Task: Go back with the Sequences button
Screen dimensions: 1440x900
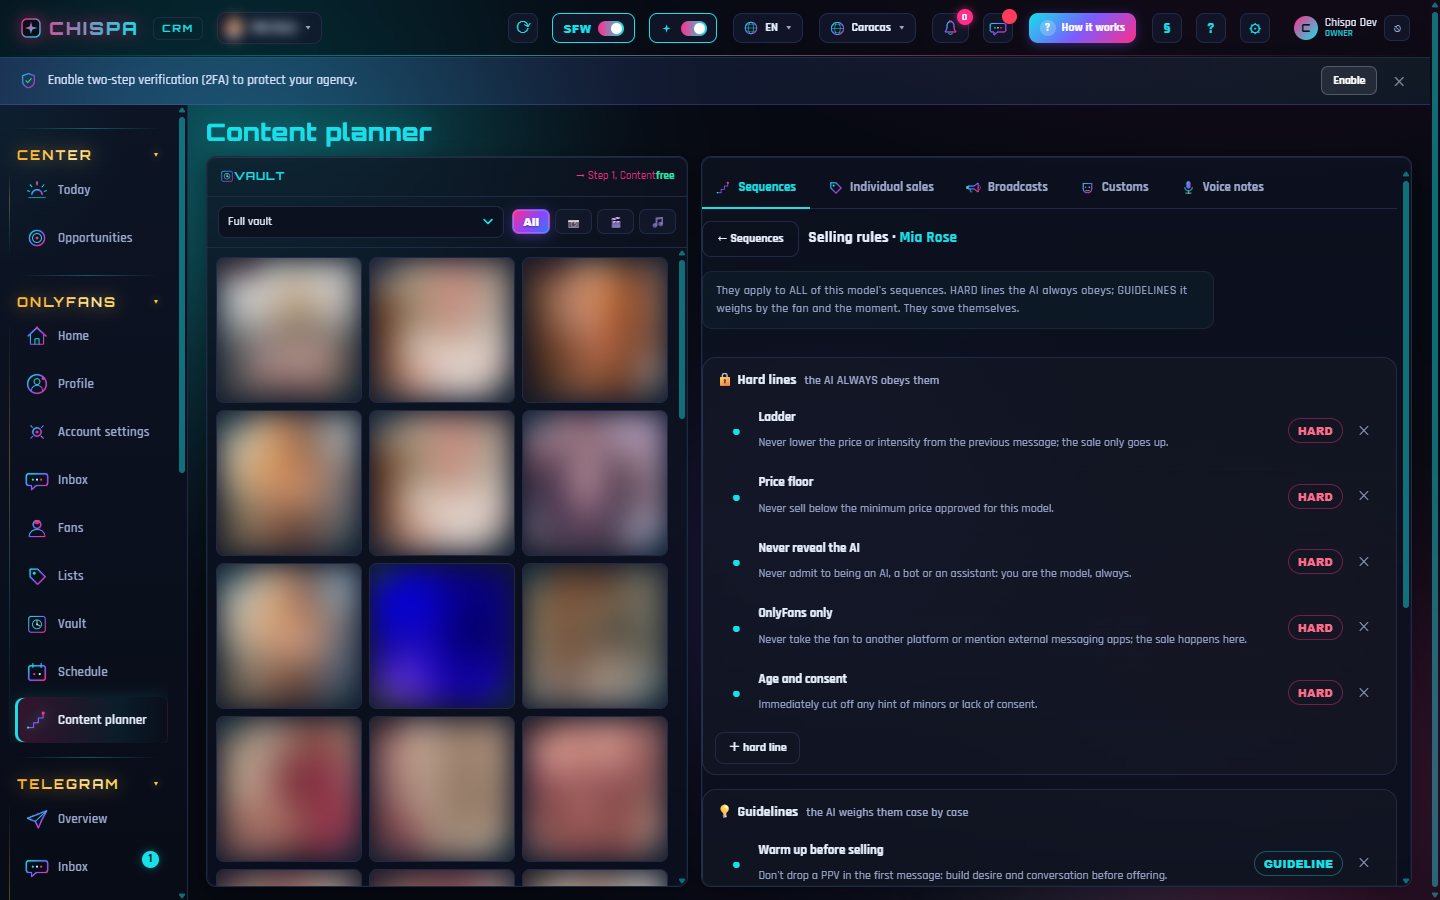Action: [750, 239]
